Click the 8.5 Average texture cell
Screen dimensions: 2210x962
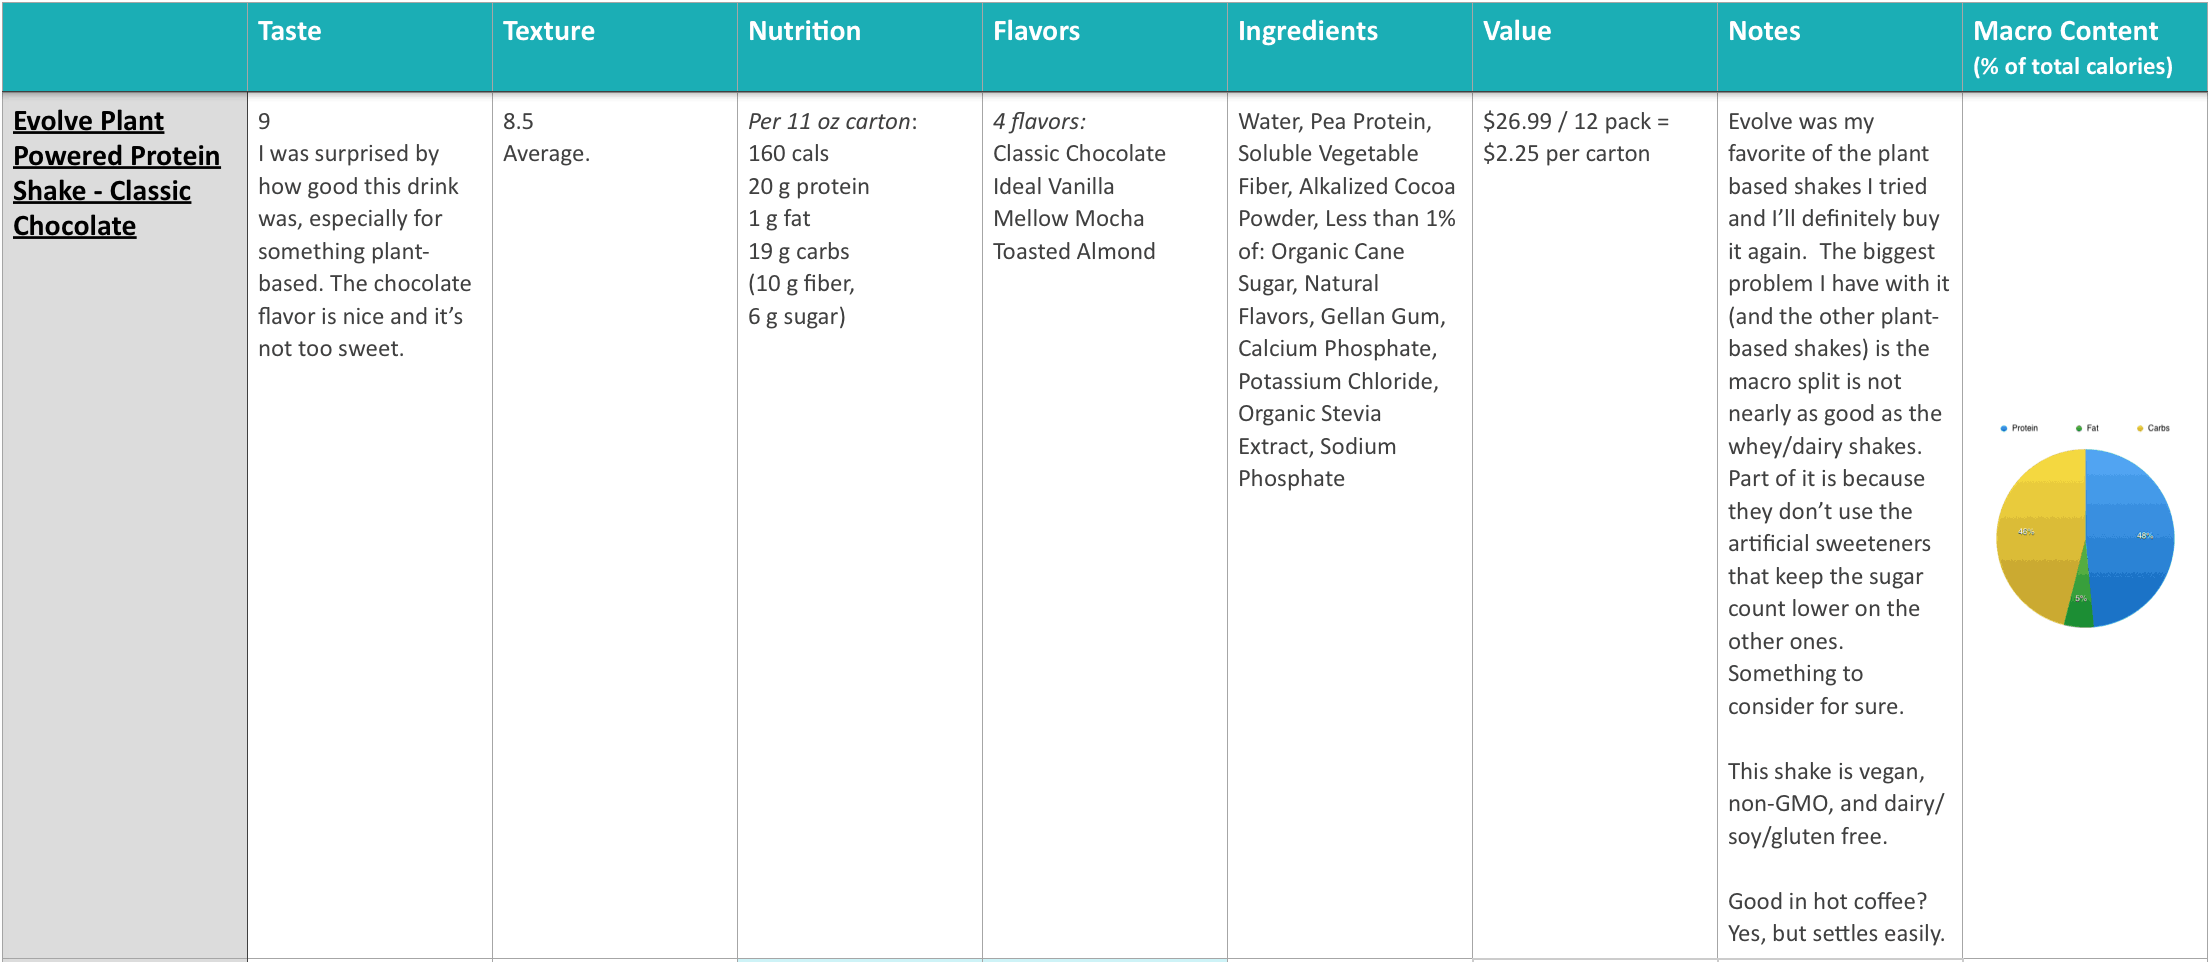(x=546, y=137)
